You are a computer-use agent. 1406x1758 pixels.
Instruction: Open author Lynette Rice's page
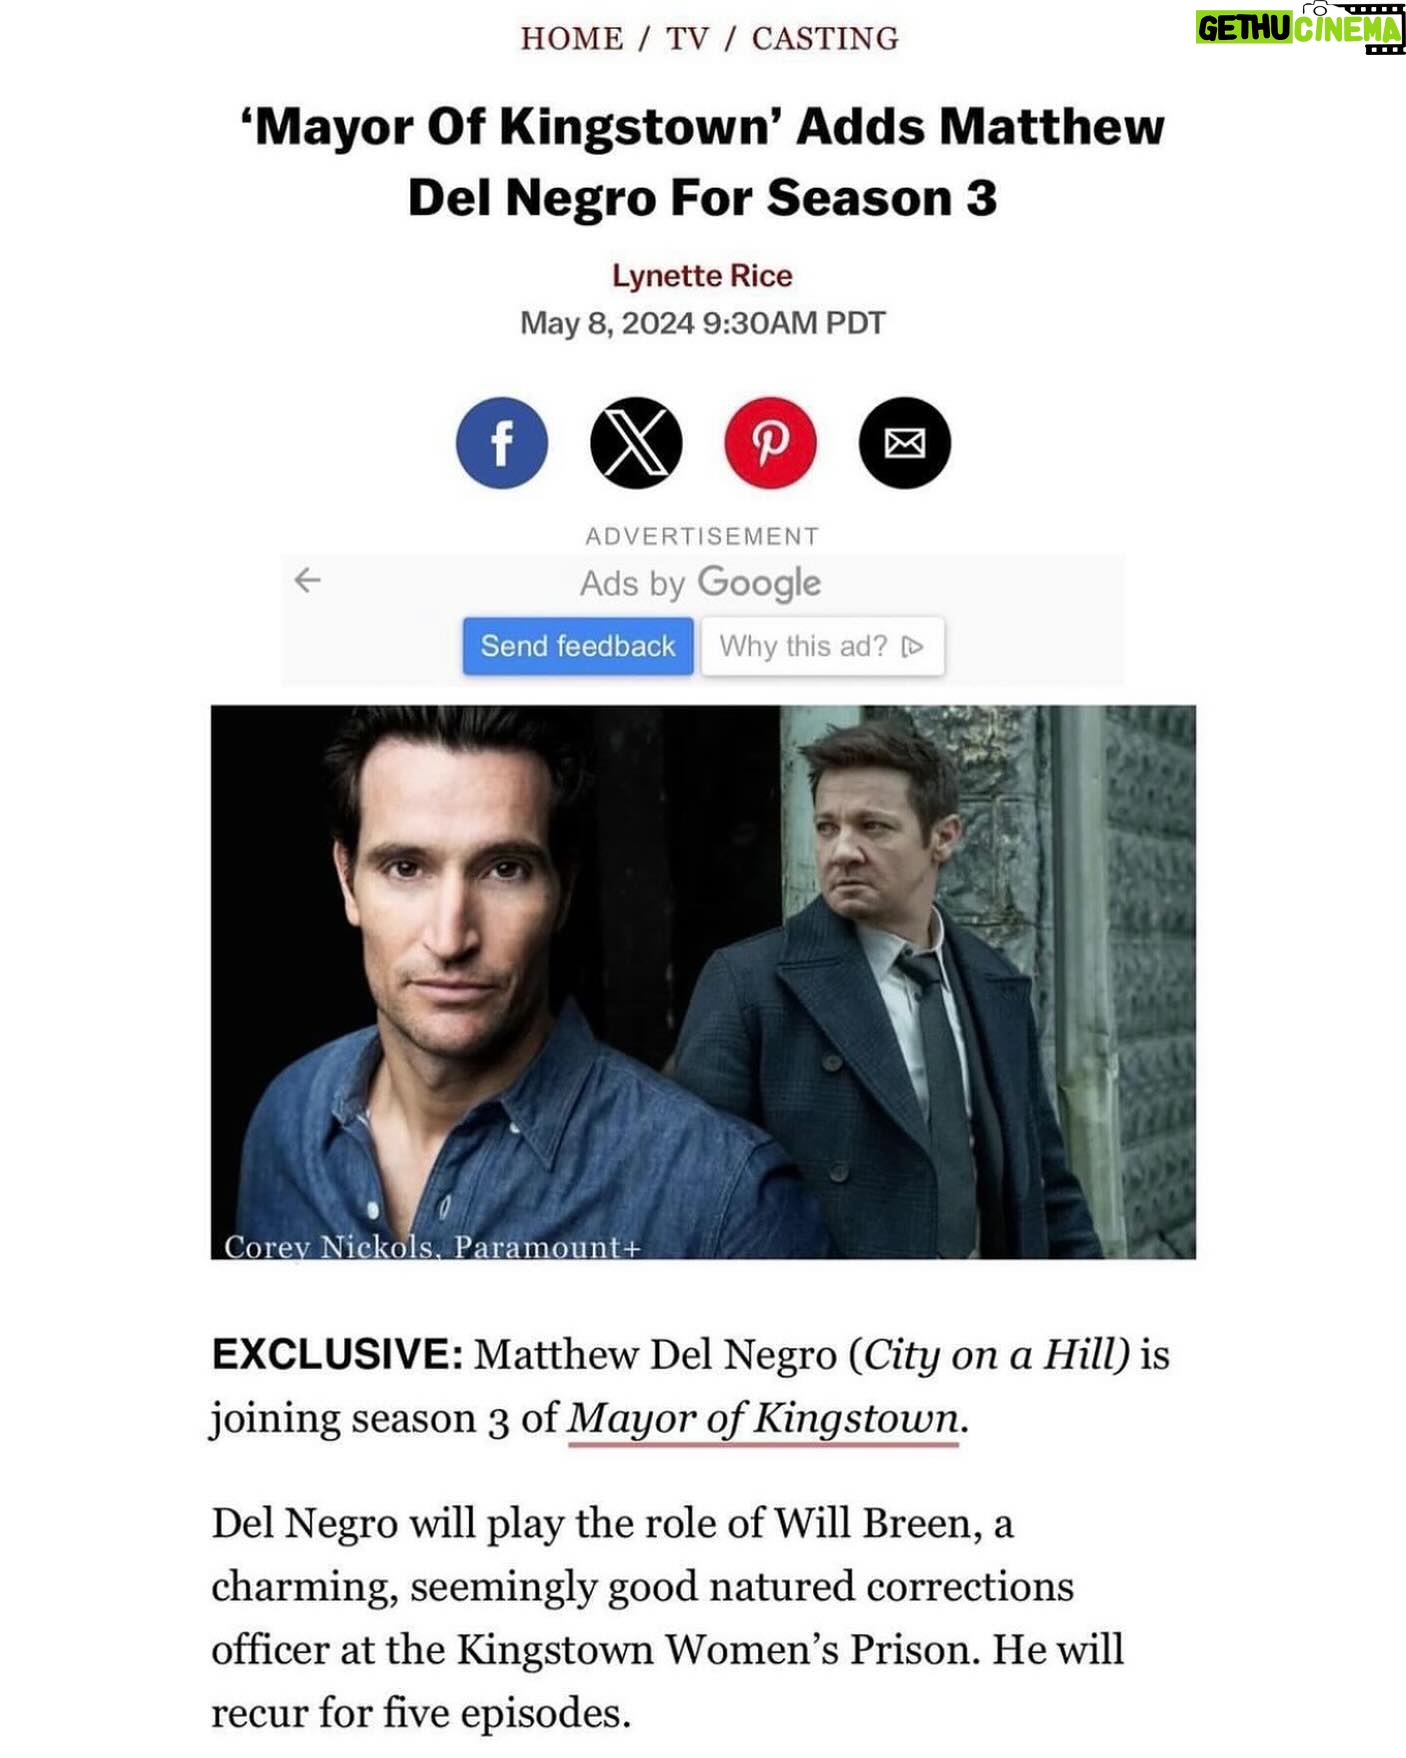[702, 276]
